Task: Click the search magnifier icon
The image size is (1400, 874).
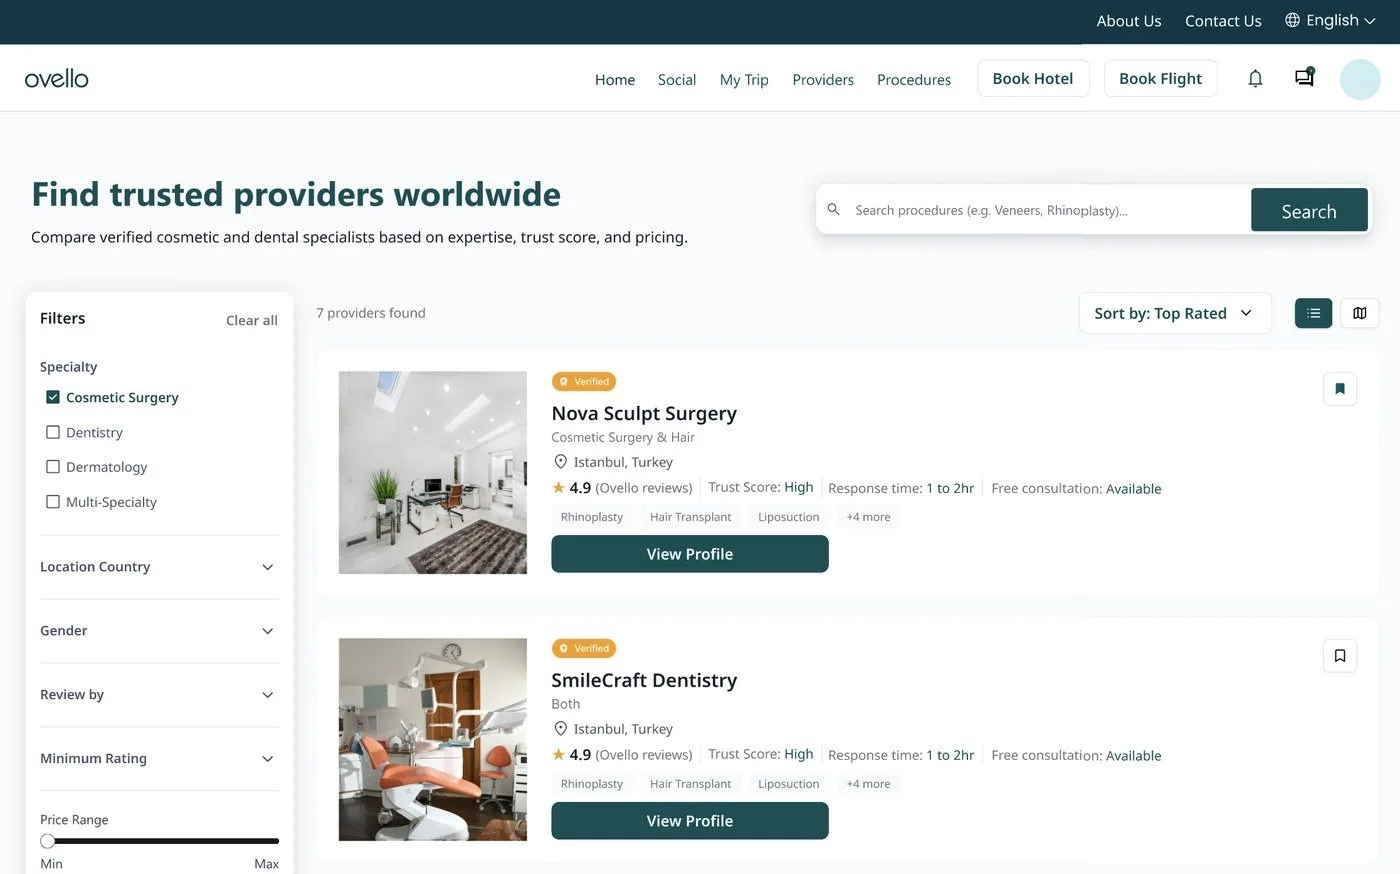Action: click(x=833, y=209)
